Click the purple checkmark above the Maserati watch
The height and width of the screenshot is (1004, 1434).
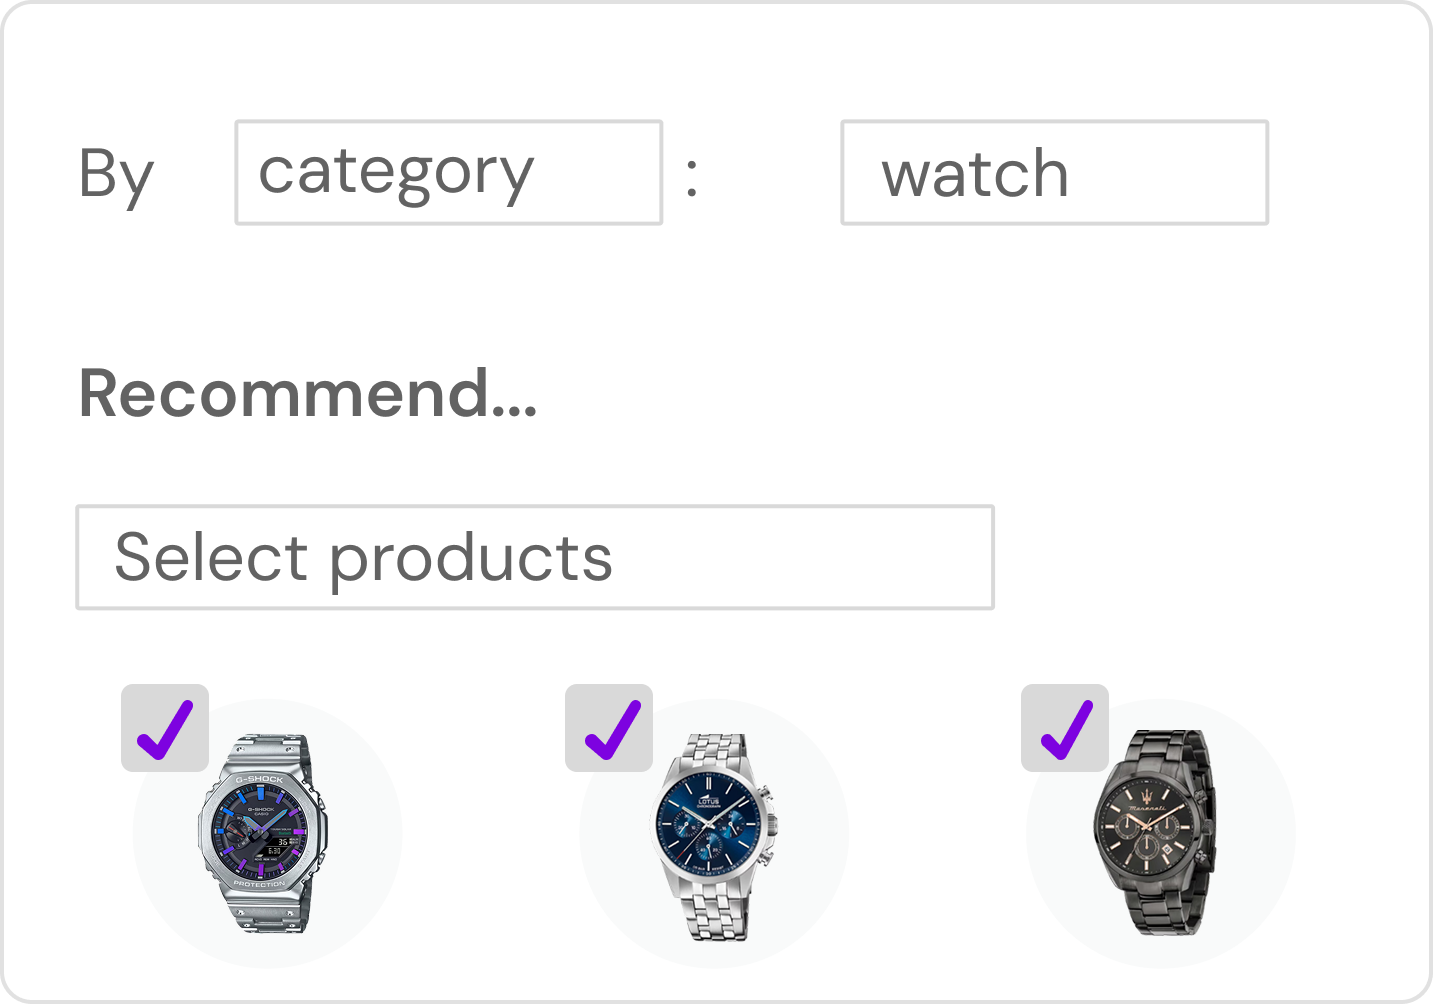coord(1066,730)
